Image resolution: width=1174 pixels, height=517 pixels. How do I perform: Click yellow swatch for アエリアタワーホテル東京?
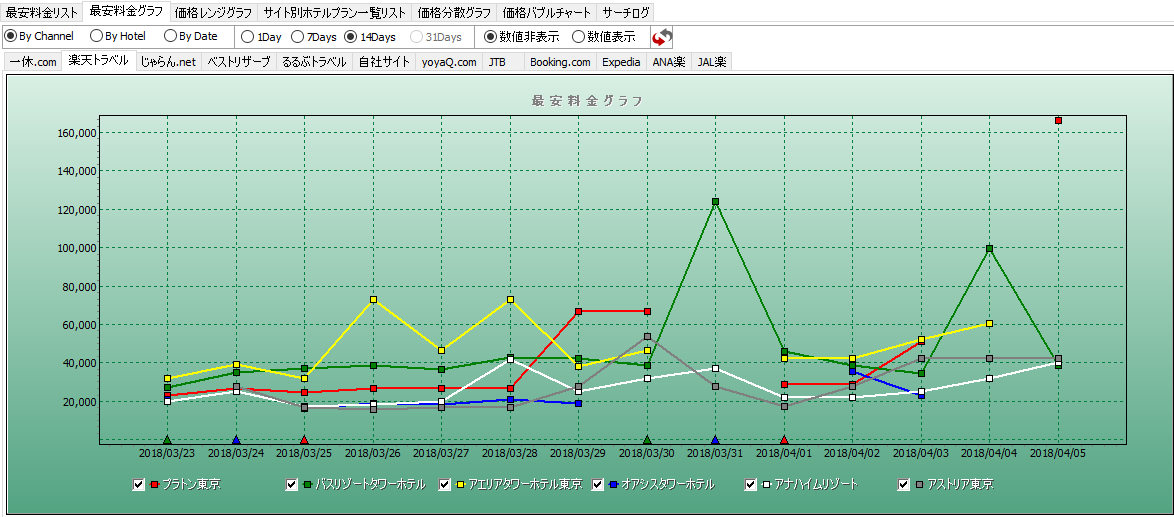click(461, 485)
